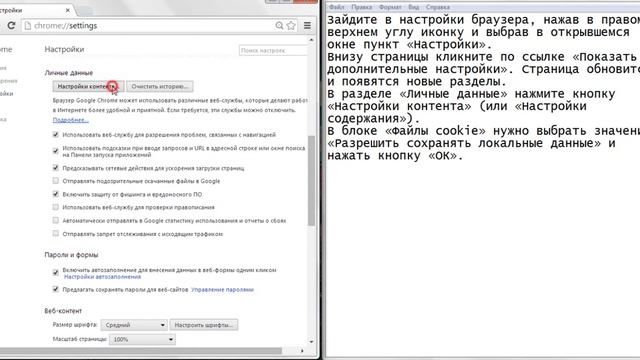Toggle phishing and malware protection checkbox
This screenshot has height=360, width=640.
(56, 194)
